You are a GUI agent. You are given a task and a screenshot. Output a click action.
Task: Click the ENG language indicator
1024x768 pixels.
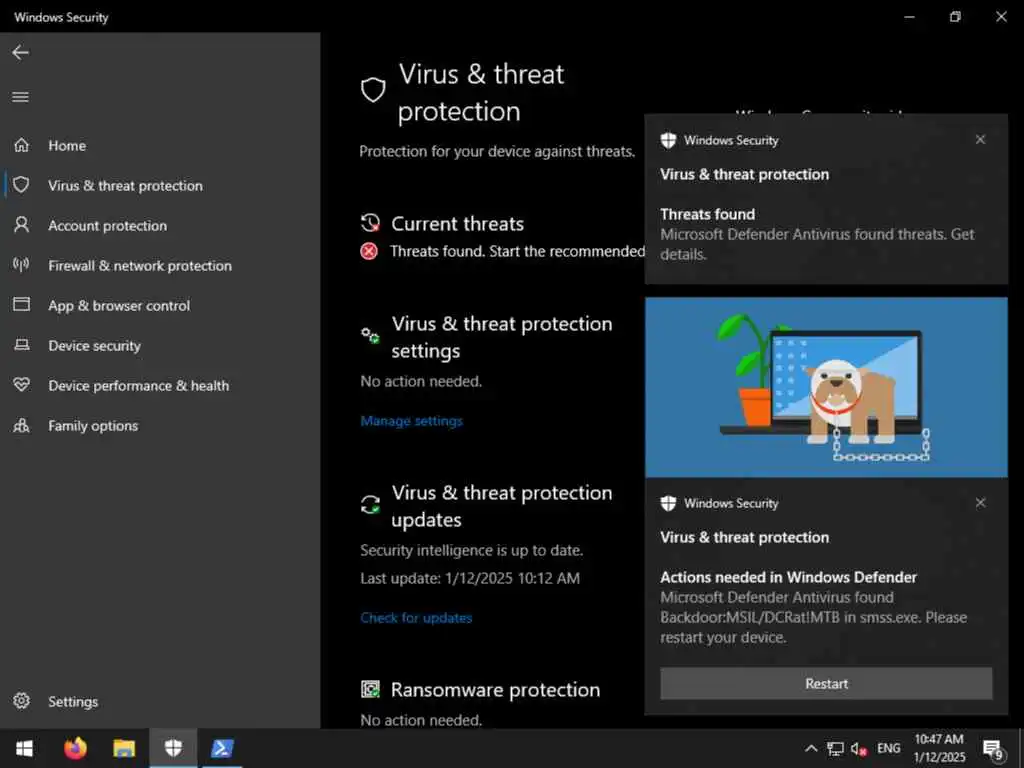click(x=888, y=748)
